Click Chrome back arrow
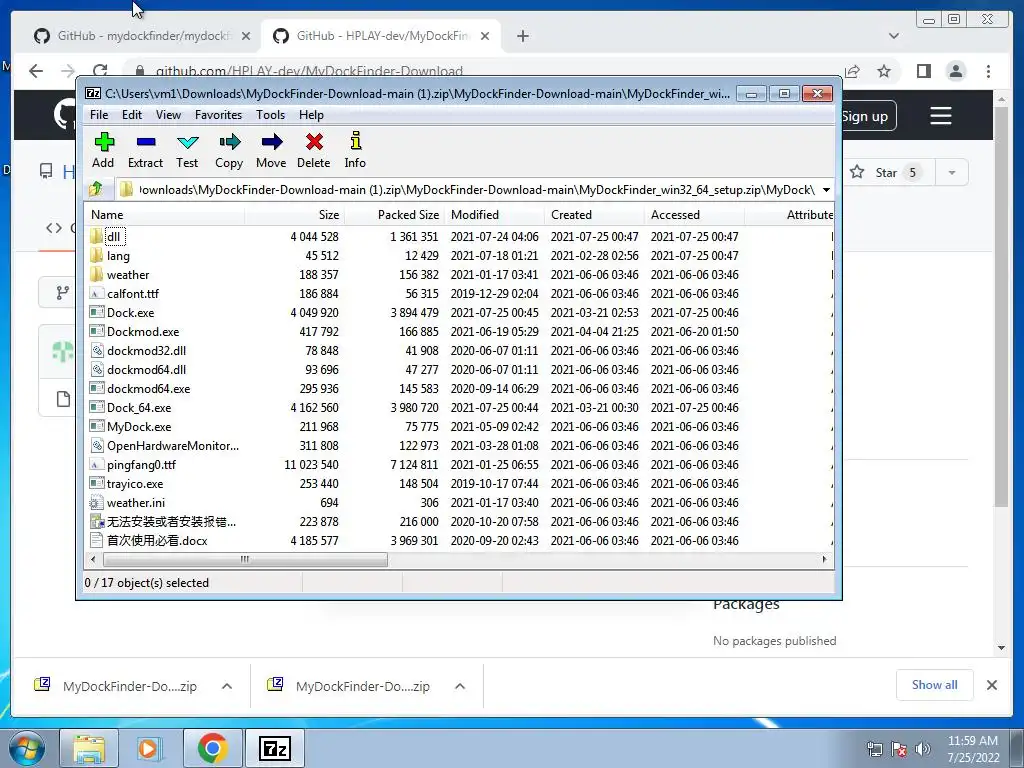The width and height of the screenshot is (1024, 768). pos(36,71)
